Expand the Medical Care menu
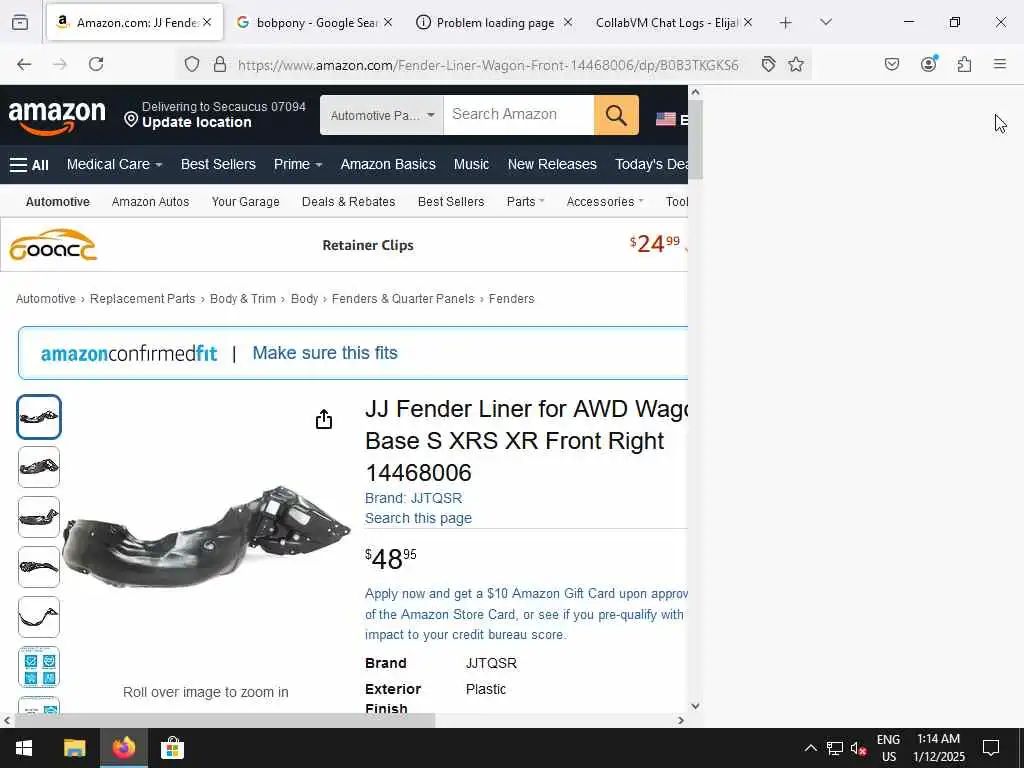 pyautogui.click(x=114, y=165)
